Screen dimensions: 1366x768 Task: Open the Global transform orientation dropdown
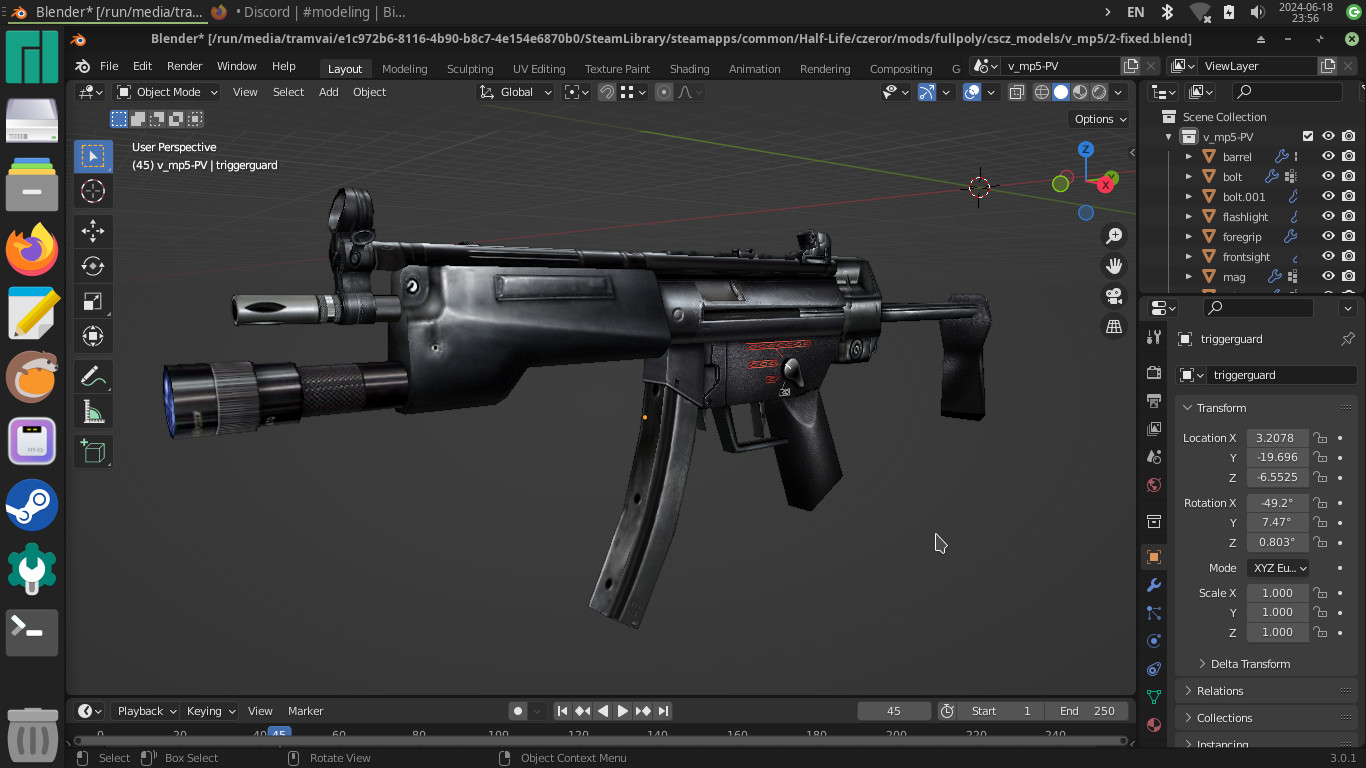[515, 91]
